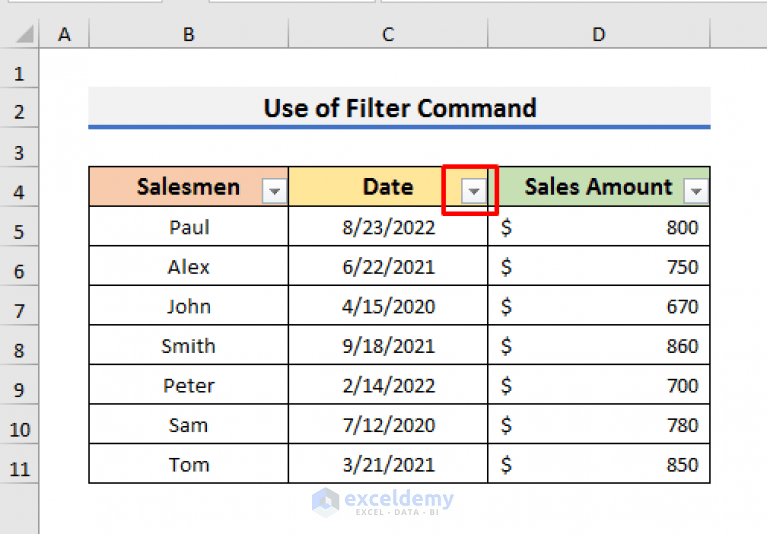
Task: Select the date cell 8/23/2022
Action: [x=388, y=226]
